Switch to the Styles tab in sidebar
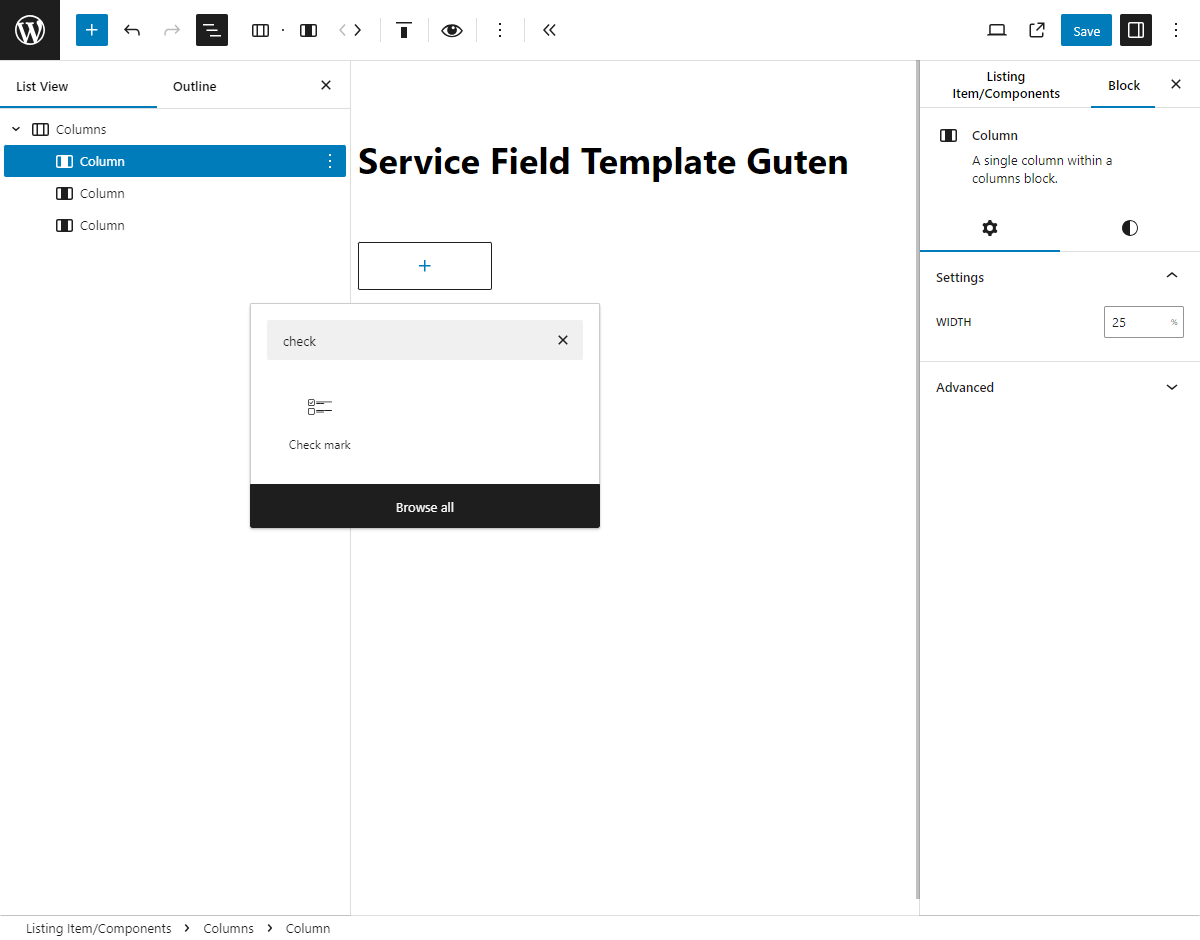This screenshot has width=1200, height=940. (1129, 228)
